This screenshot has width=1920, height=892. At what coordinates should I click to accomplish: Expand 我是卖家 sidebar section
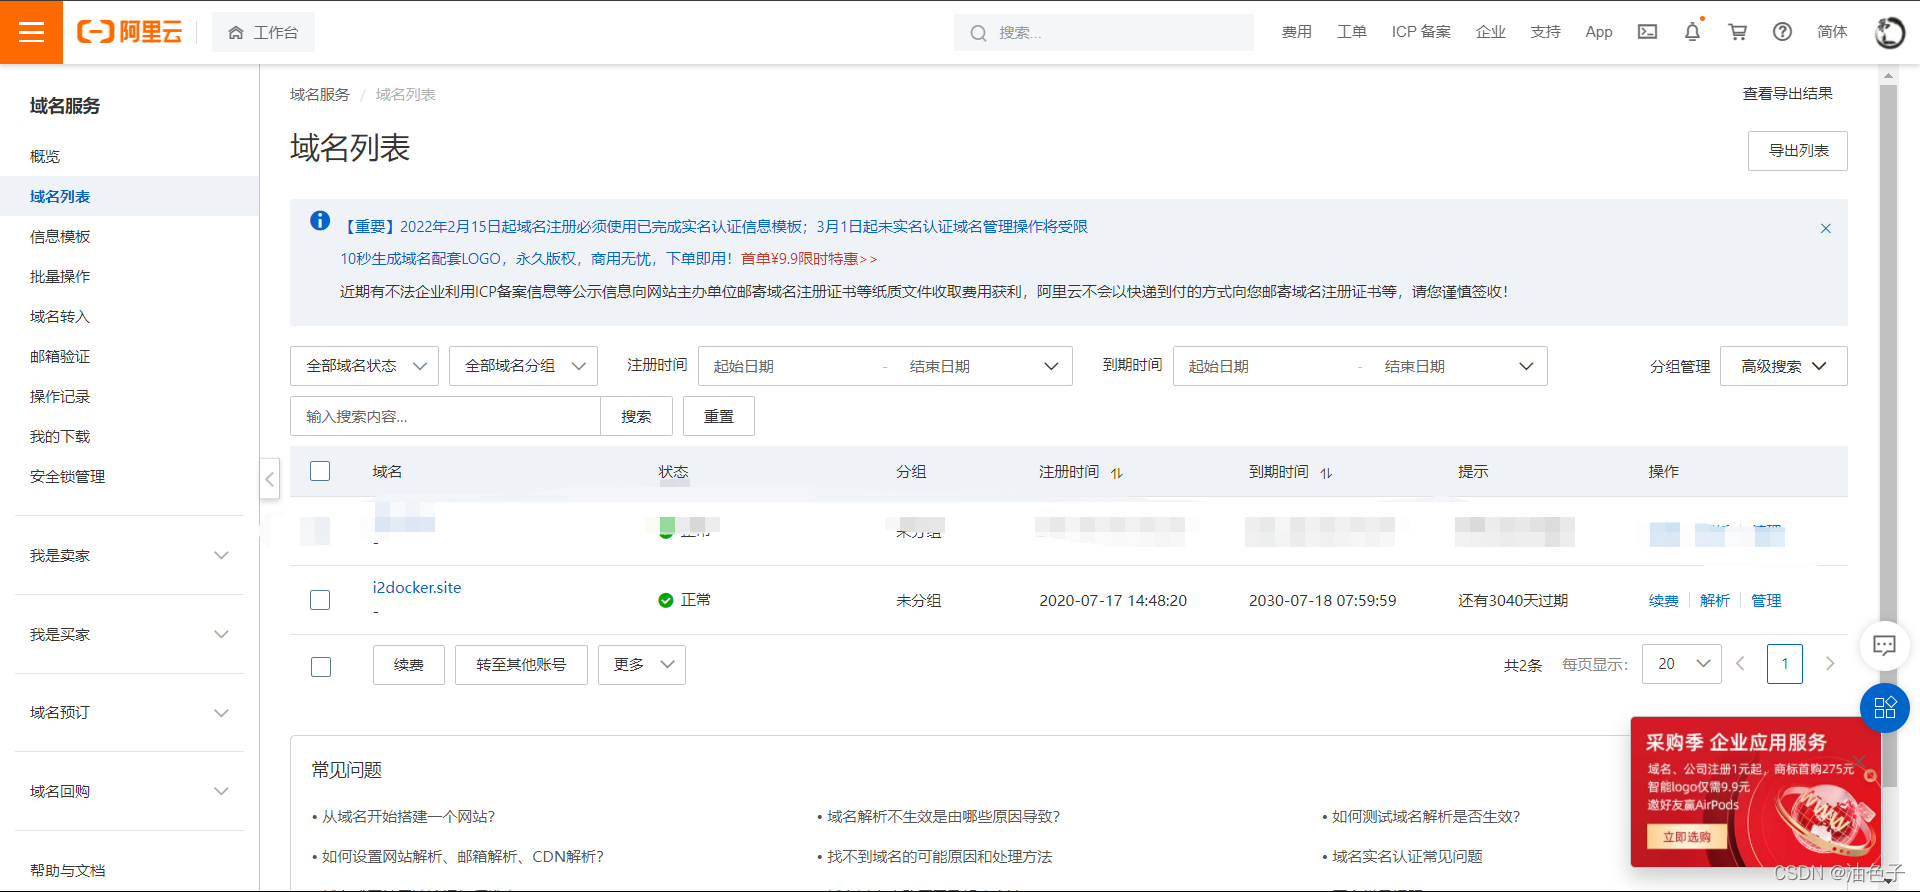pos(130,555)
